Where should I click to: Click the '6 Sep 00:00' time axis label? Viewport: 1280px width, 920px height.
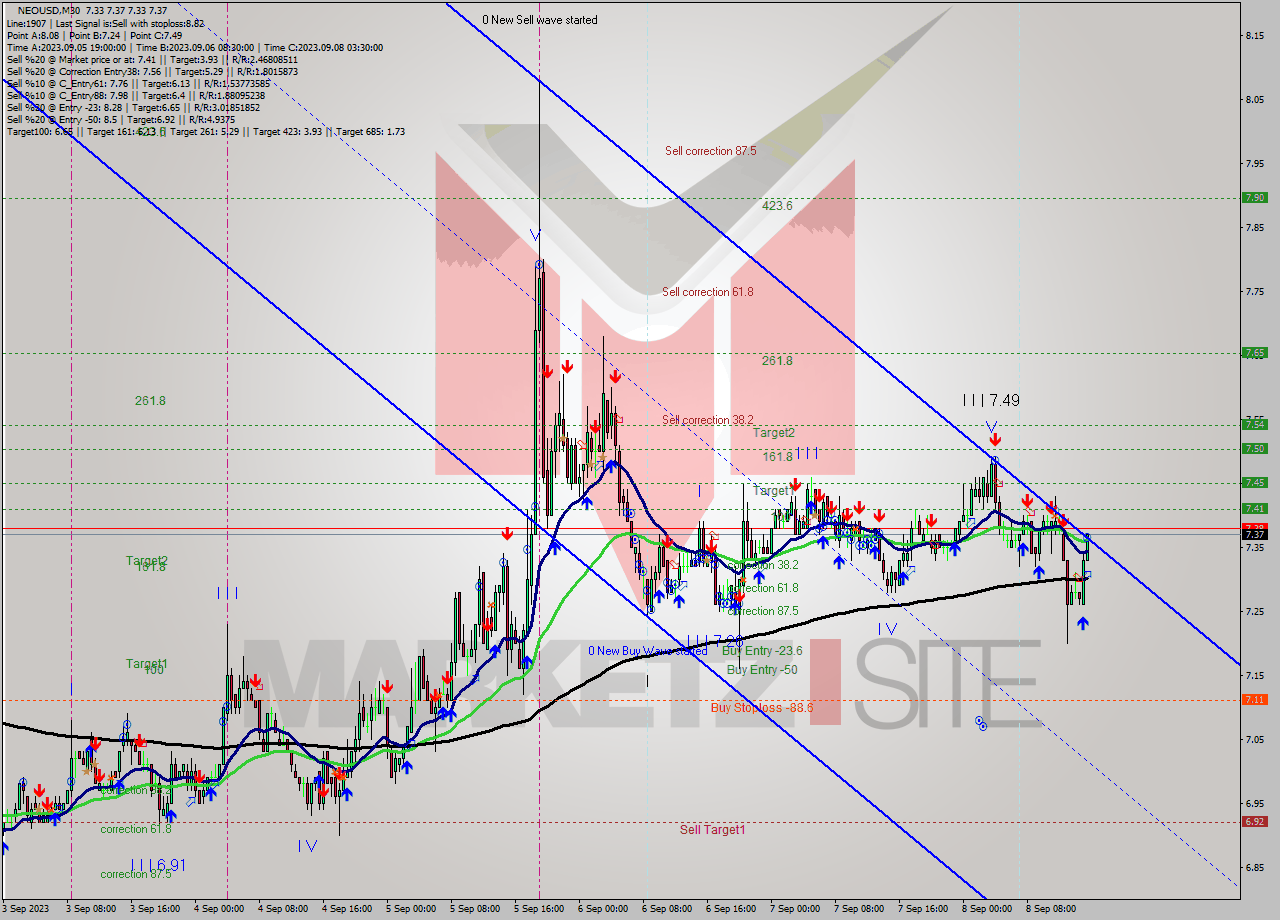[x=603, y=910]
